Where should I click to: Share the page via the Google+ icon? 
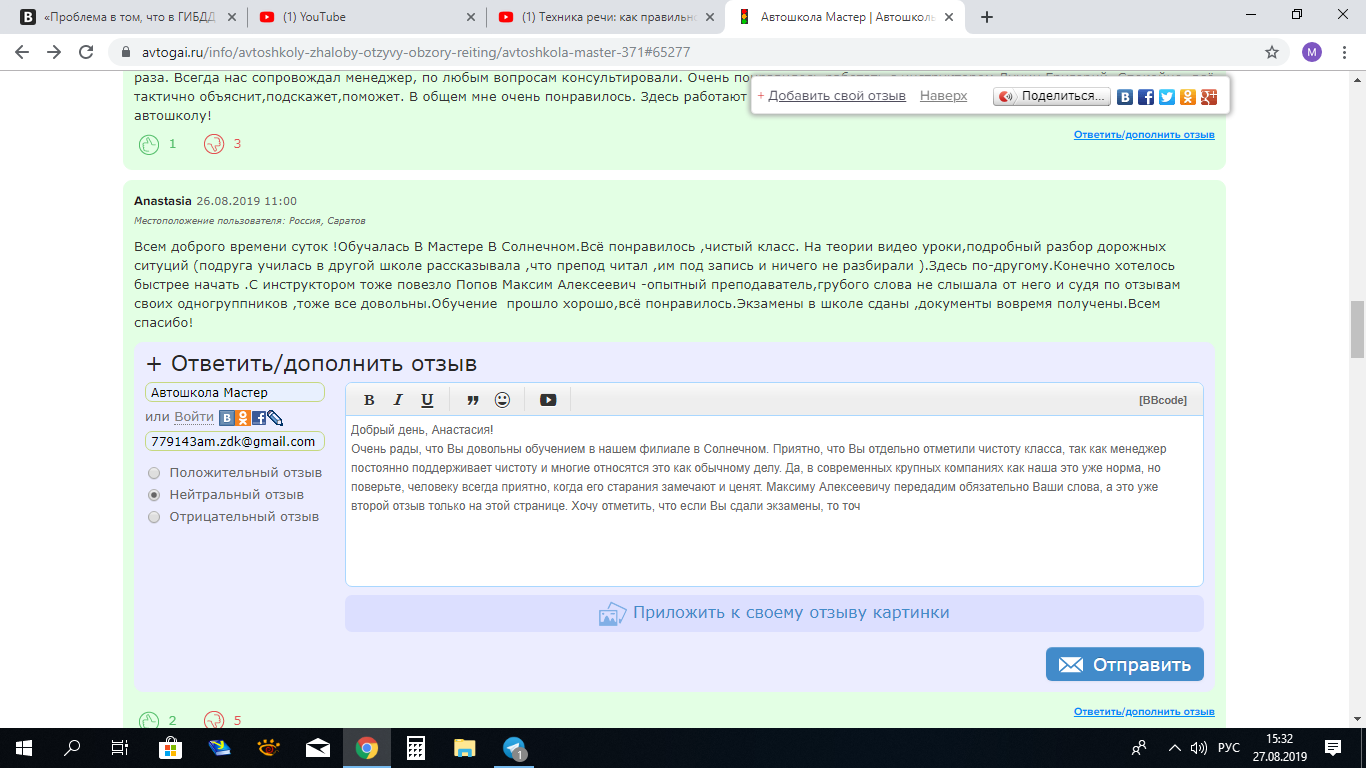coord(1209,97)
